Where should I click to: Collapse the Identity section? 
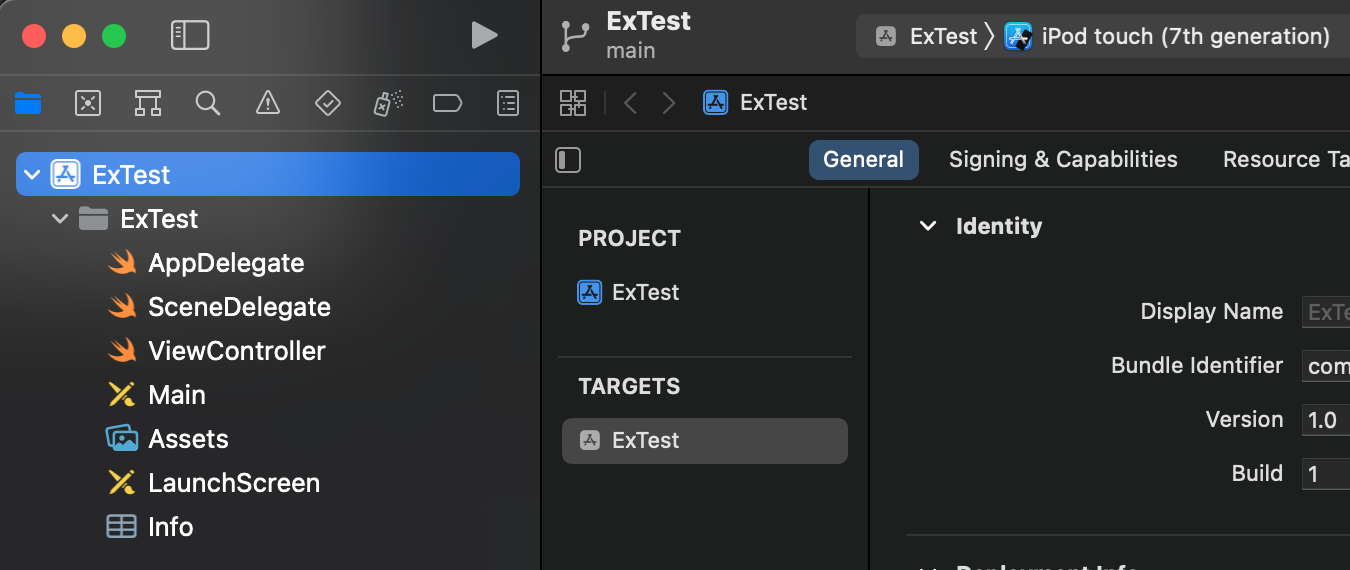coord(928,226)
